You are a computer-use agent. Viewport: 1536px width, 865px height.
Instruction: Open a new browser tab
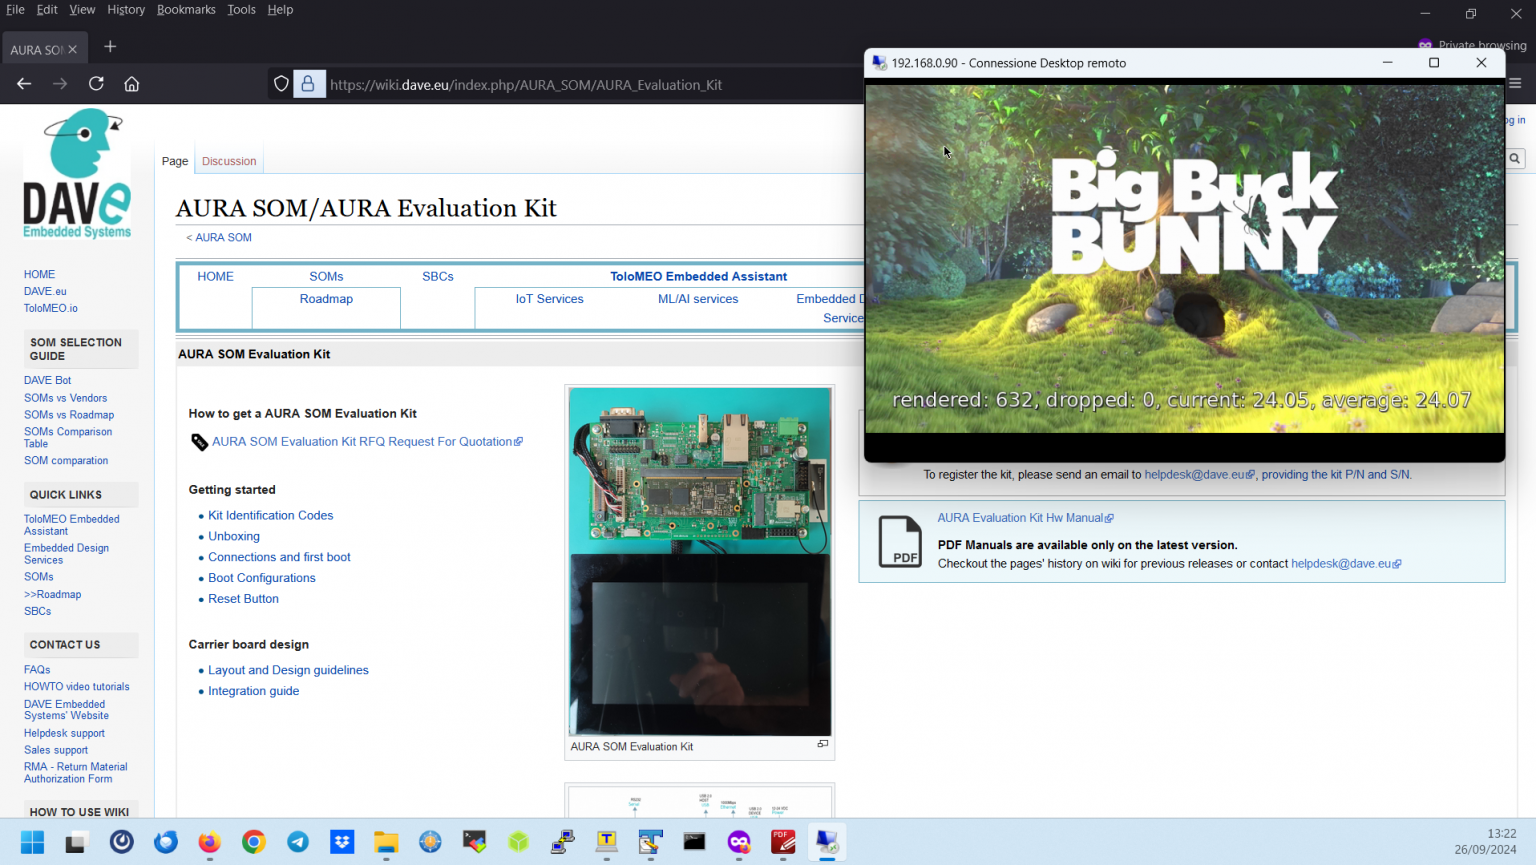[x=110, y=47]
